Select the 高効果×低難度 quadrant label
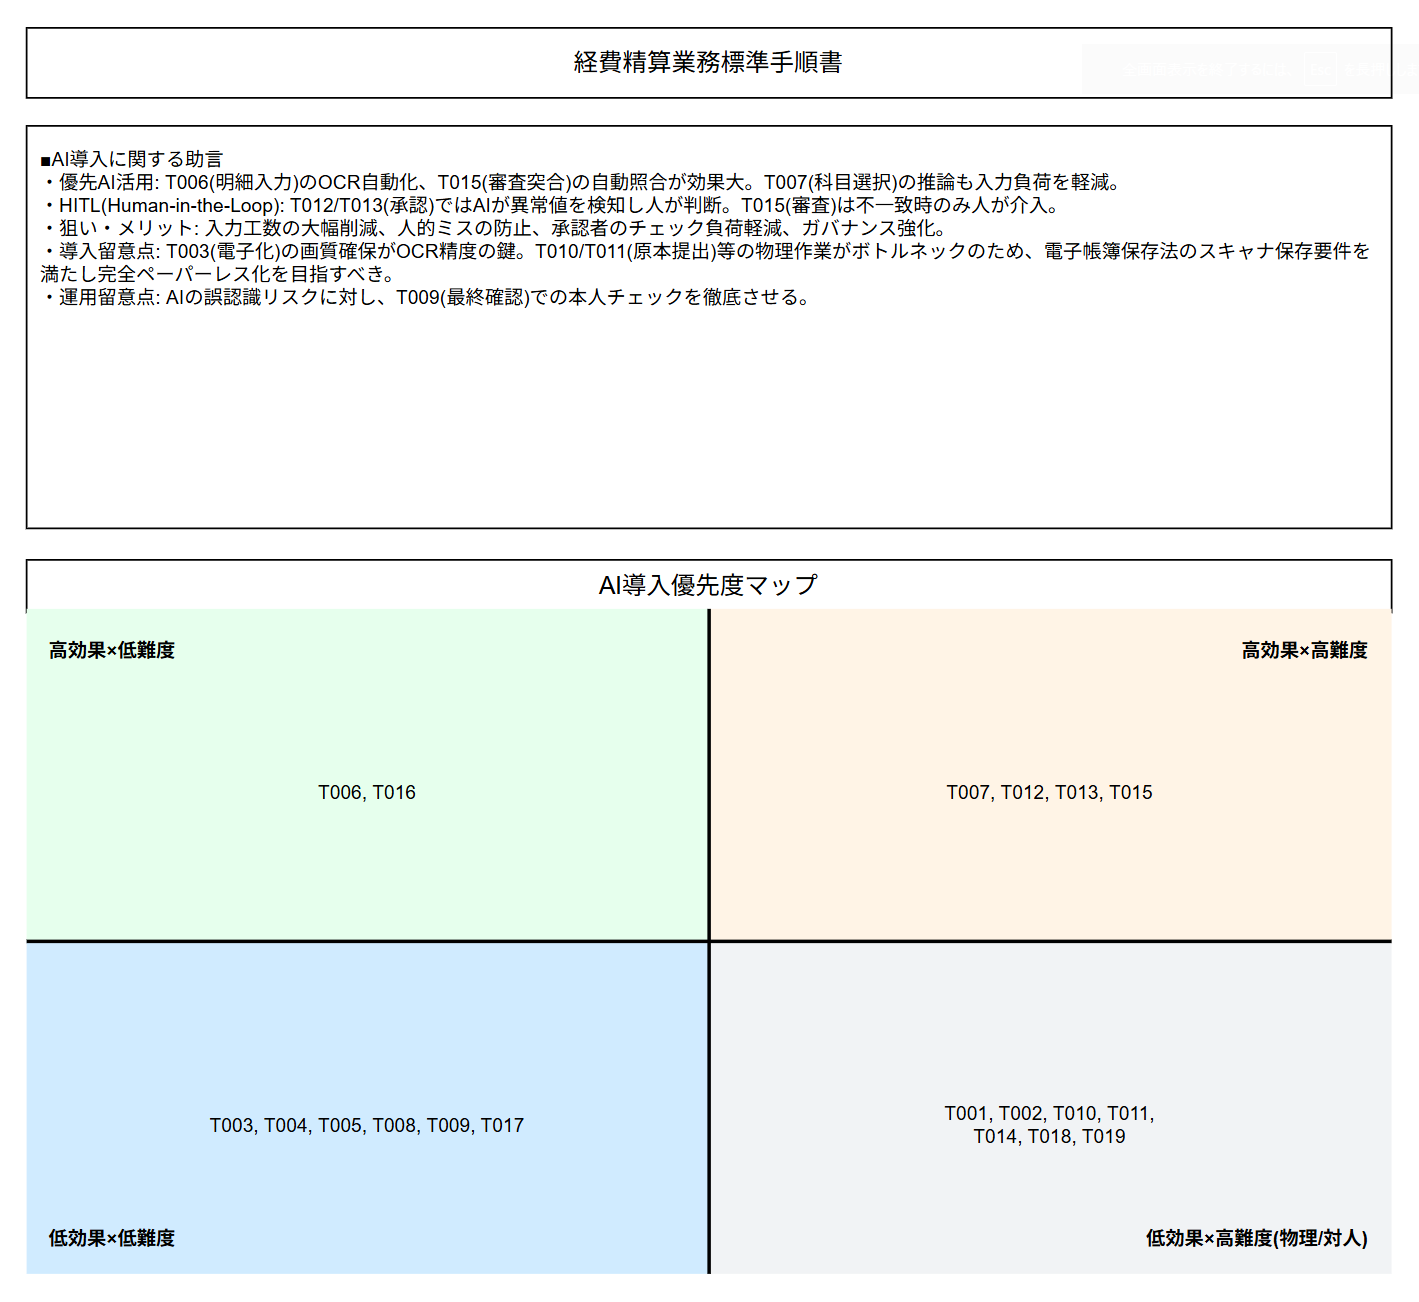1419x1302 pixels. point(112,650)
